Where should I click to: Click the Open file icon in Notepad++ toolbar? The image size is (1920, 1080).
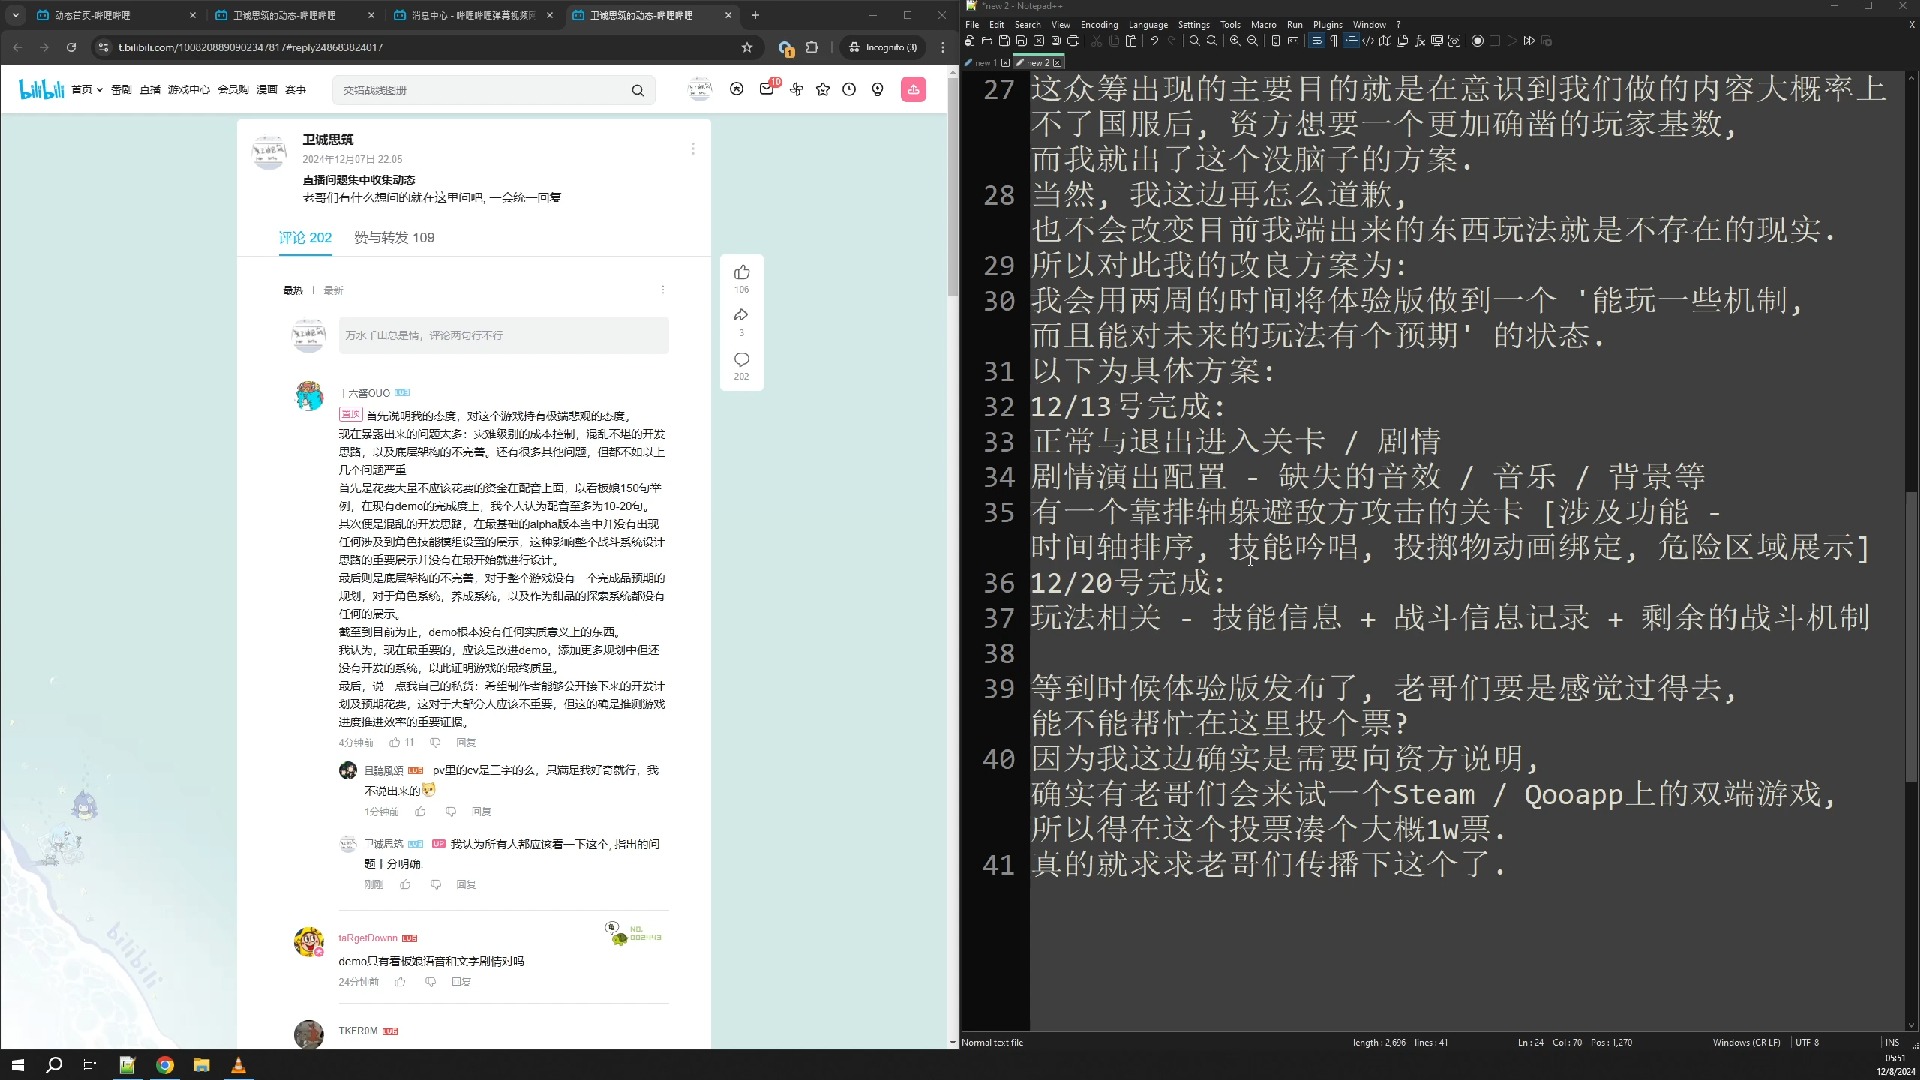tap(987, 41)
